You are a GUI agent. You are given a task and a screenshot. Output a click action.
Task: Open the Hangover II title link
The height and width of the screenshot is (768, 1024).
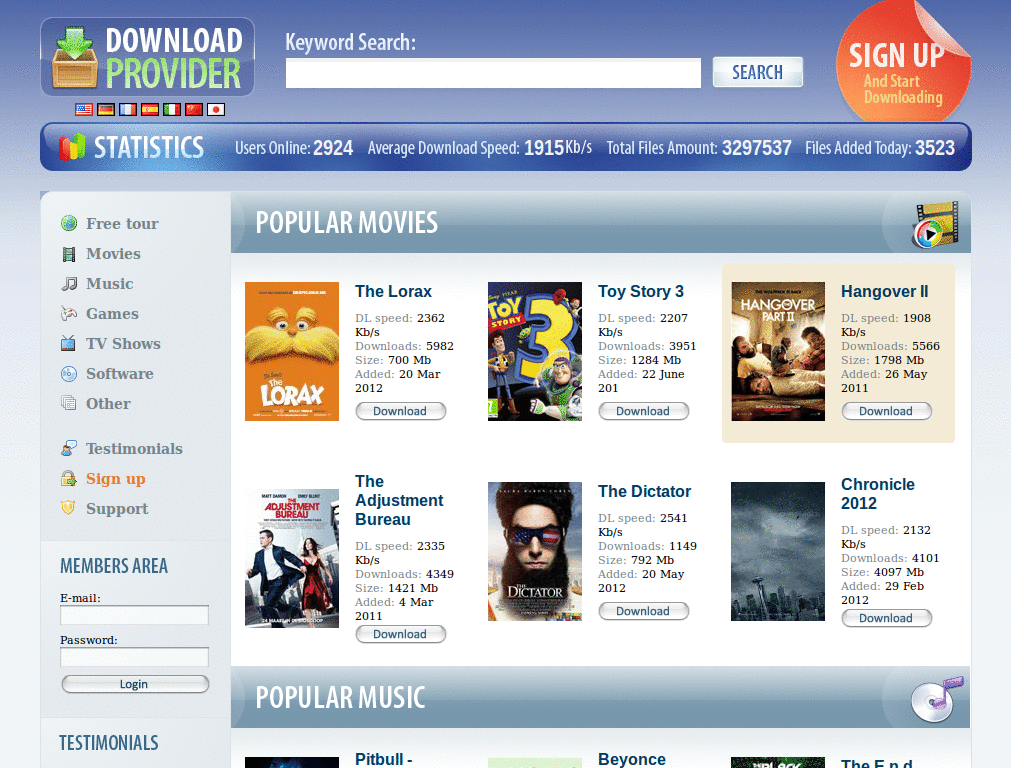coord(884,291)
